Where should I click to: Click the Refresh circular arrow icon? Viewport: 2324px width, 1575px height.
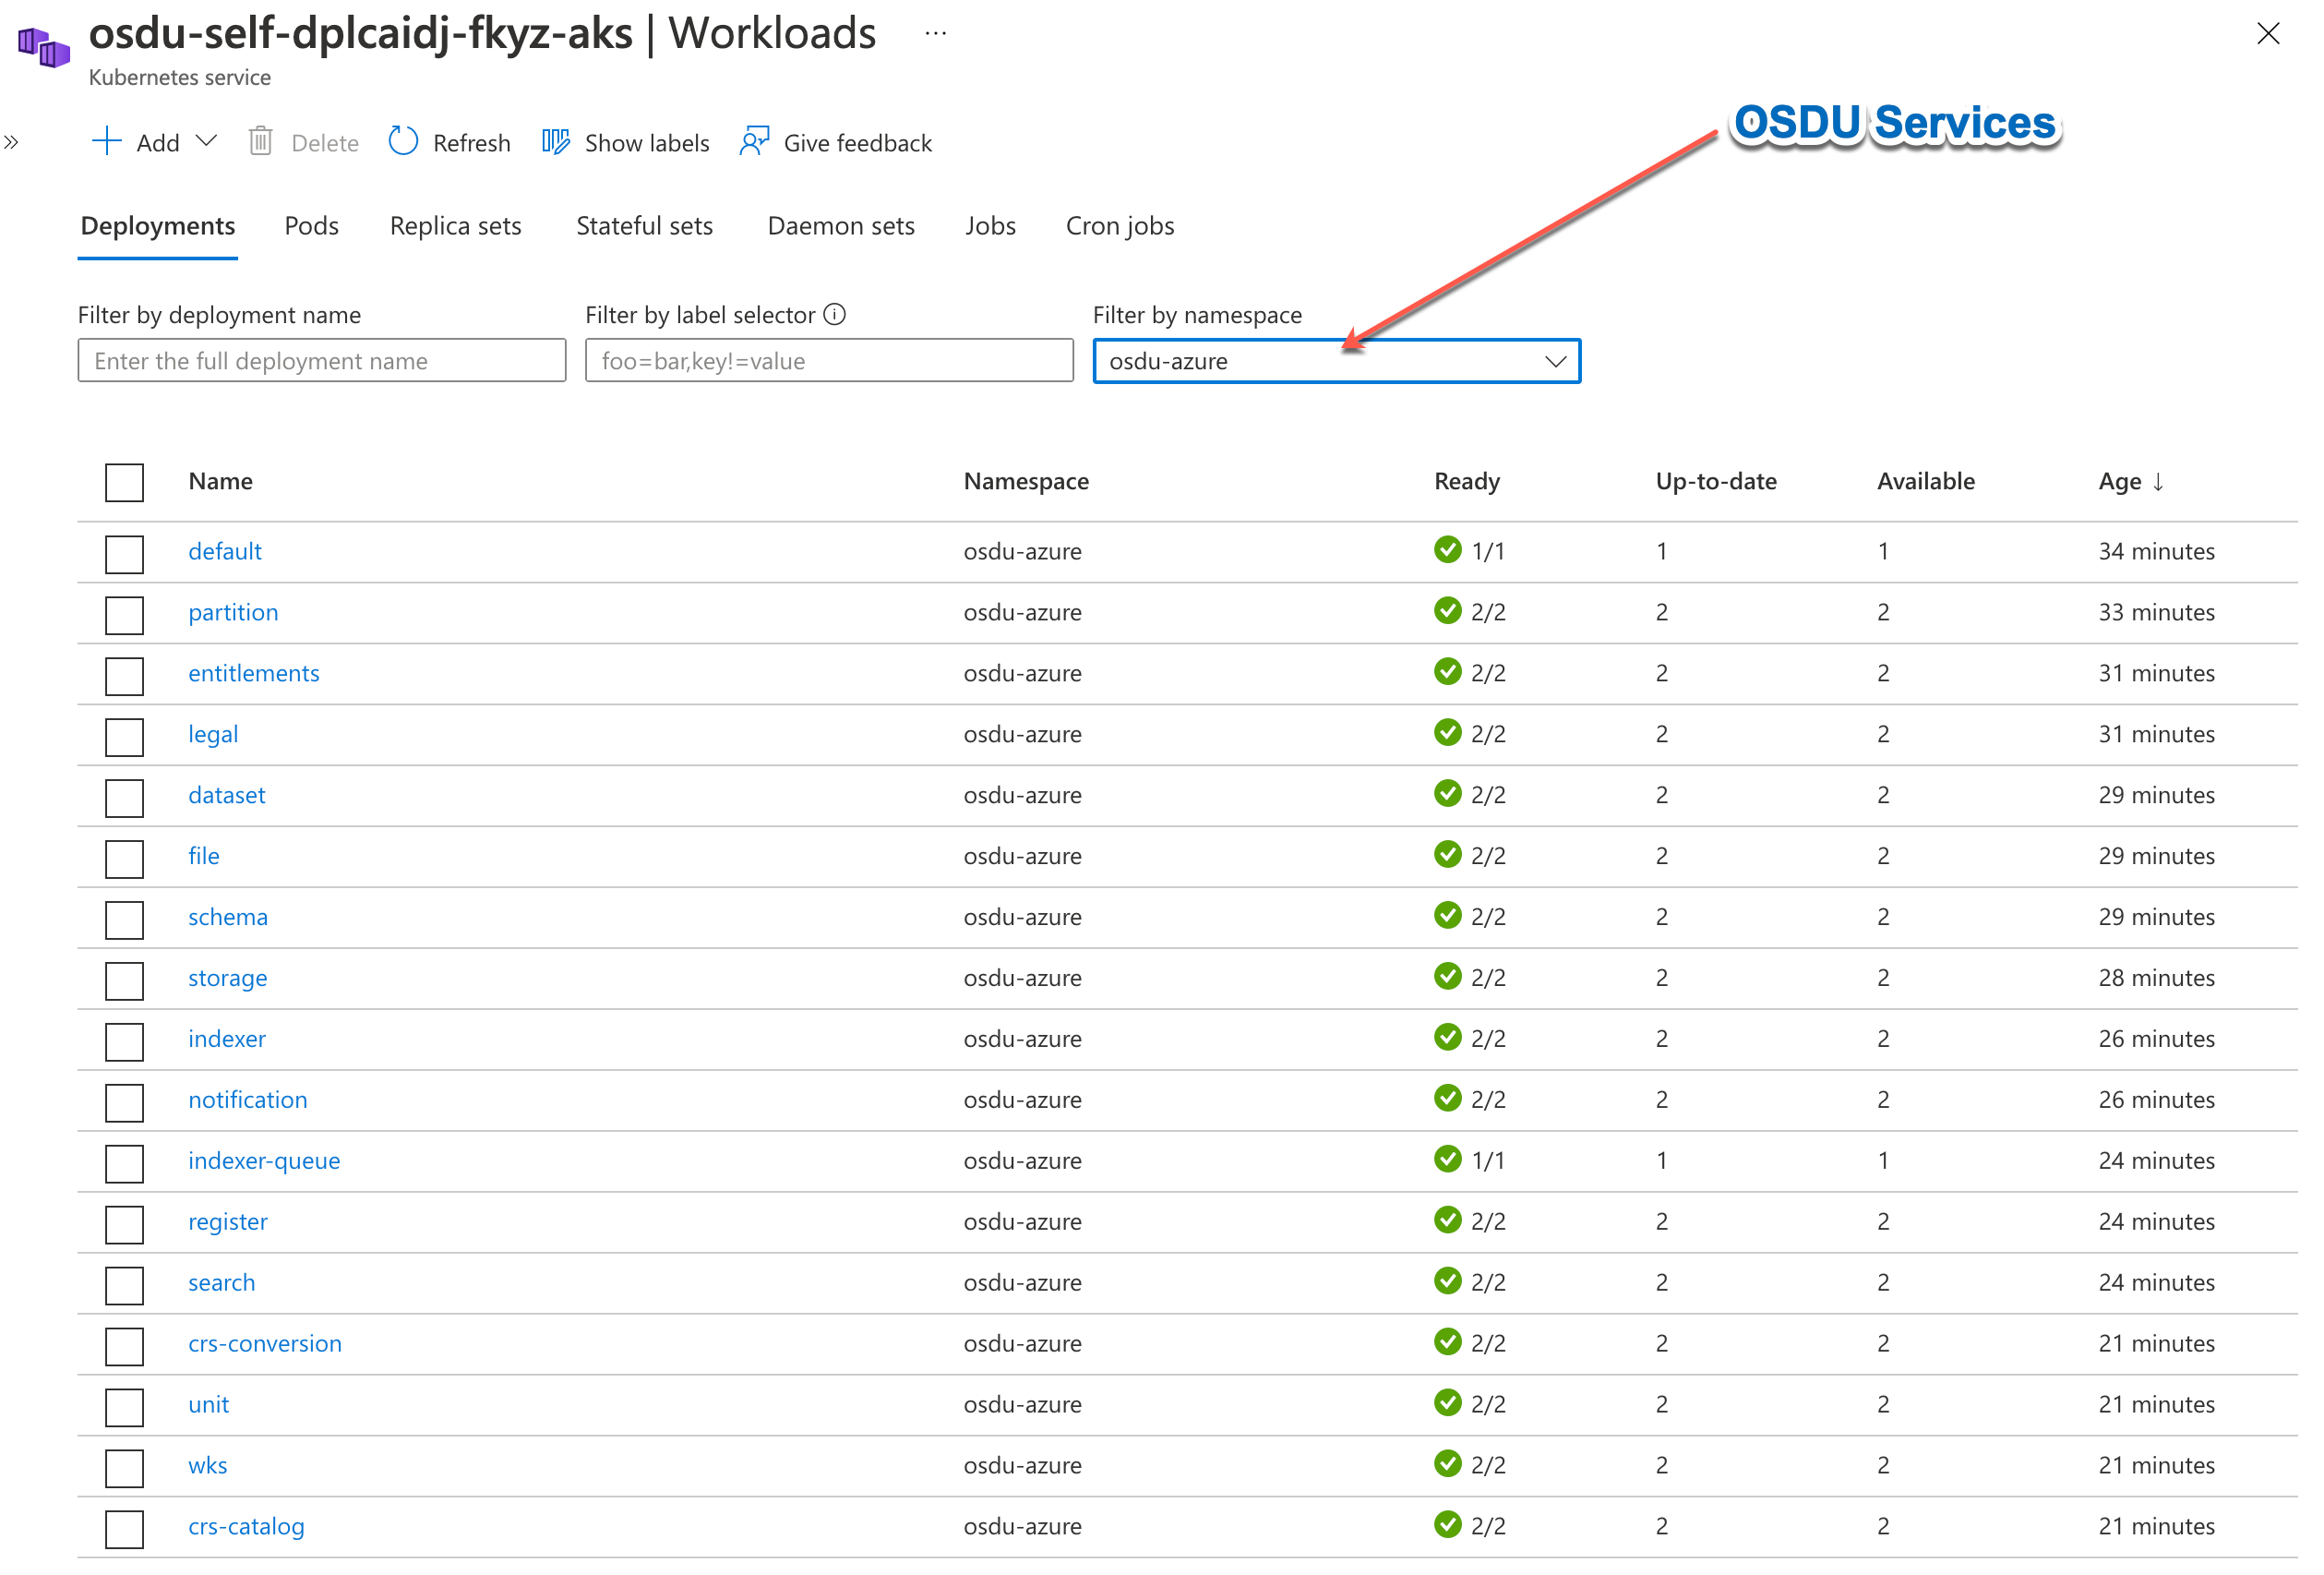tap(403, 142)
